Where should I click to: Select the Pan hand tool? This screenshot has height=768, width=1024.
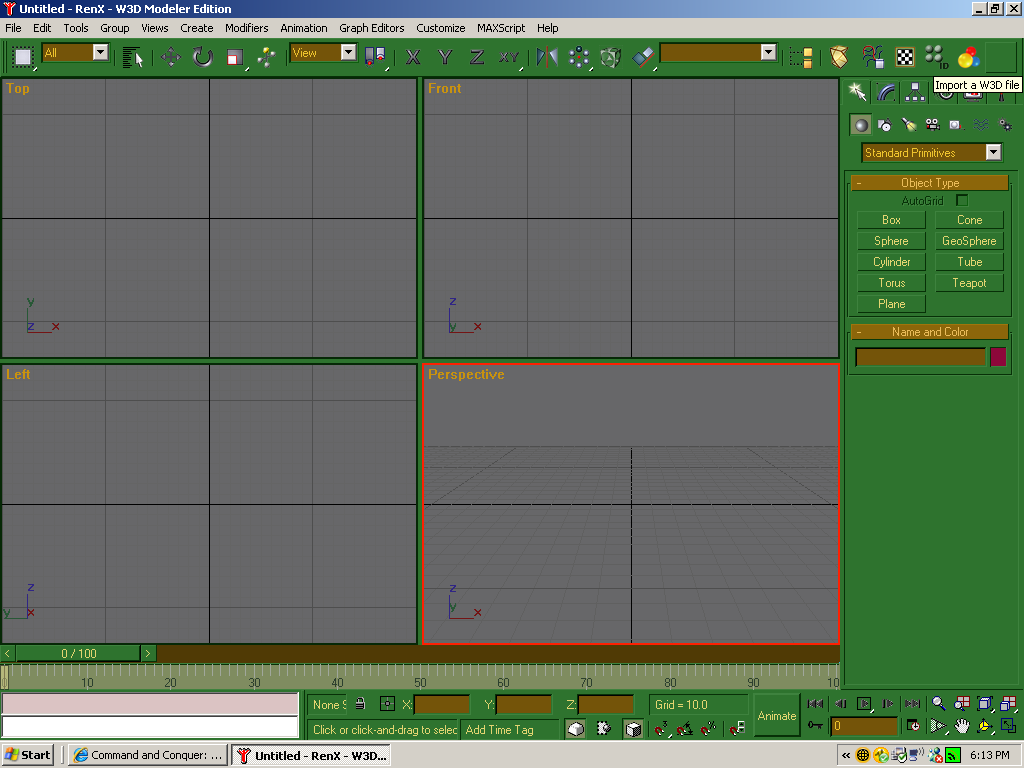point(961,726)
